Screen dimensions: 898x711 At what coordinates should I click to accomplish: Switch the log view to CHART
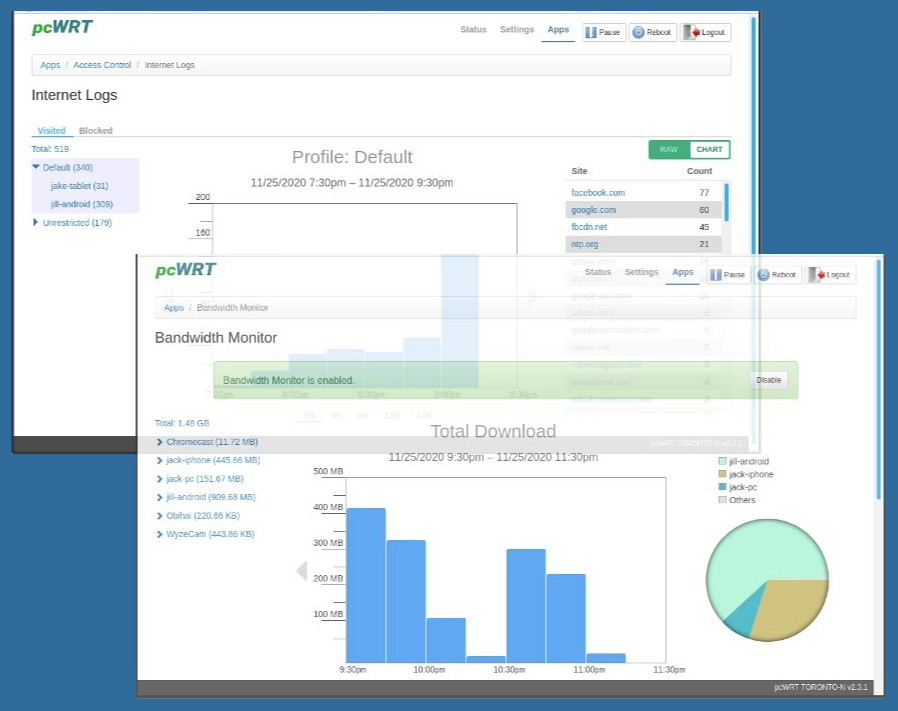709,150
